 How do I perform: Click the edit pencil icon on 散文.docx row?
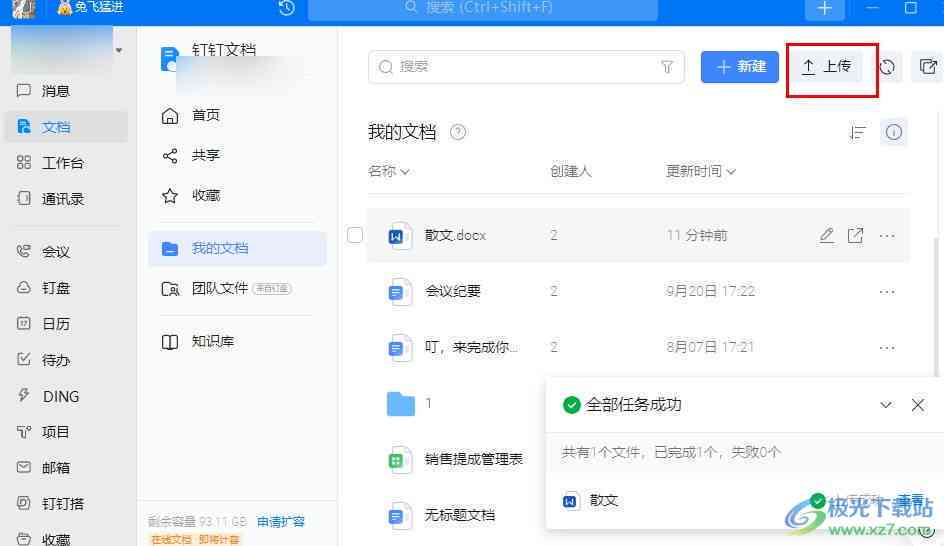pyautogui.click(x=827, y=235)
